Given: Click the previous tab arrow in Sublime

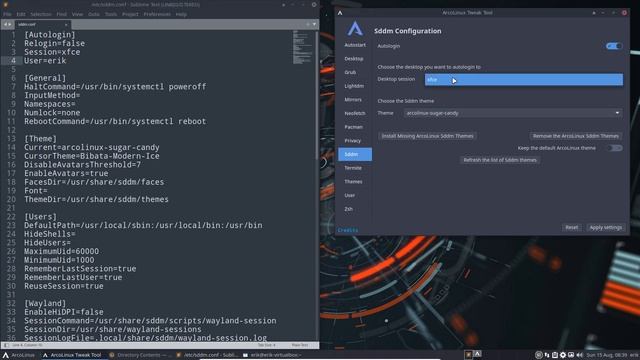Looking at the screenshot, I should point(5,24).
